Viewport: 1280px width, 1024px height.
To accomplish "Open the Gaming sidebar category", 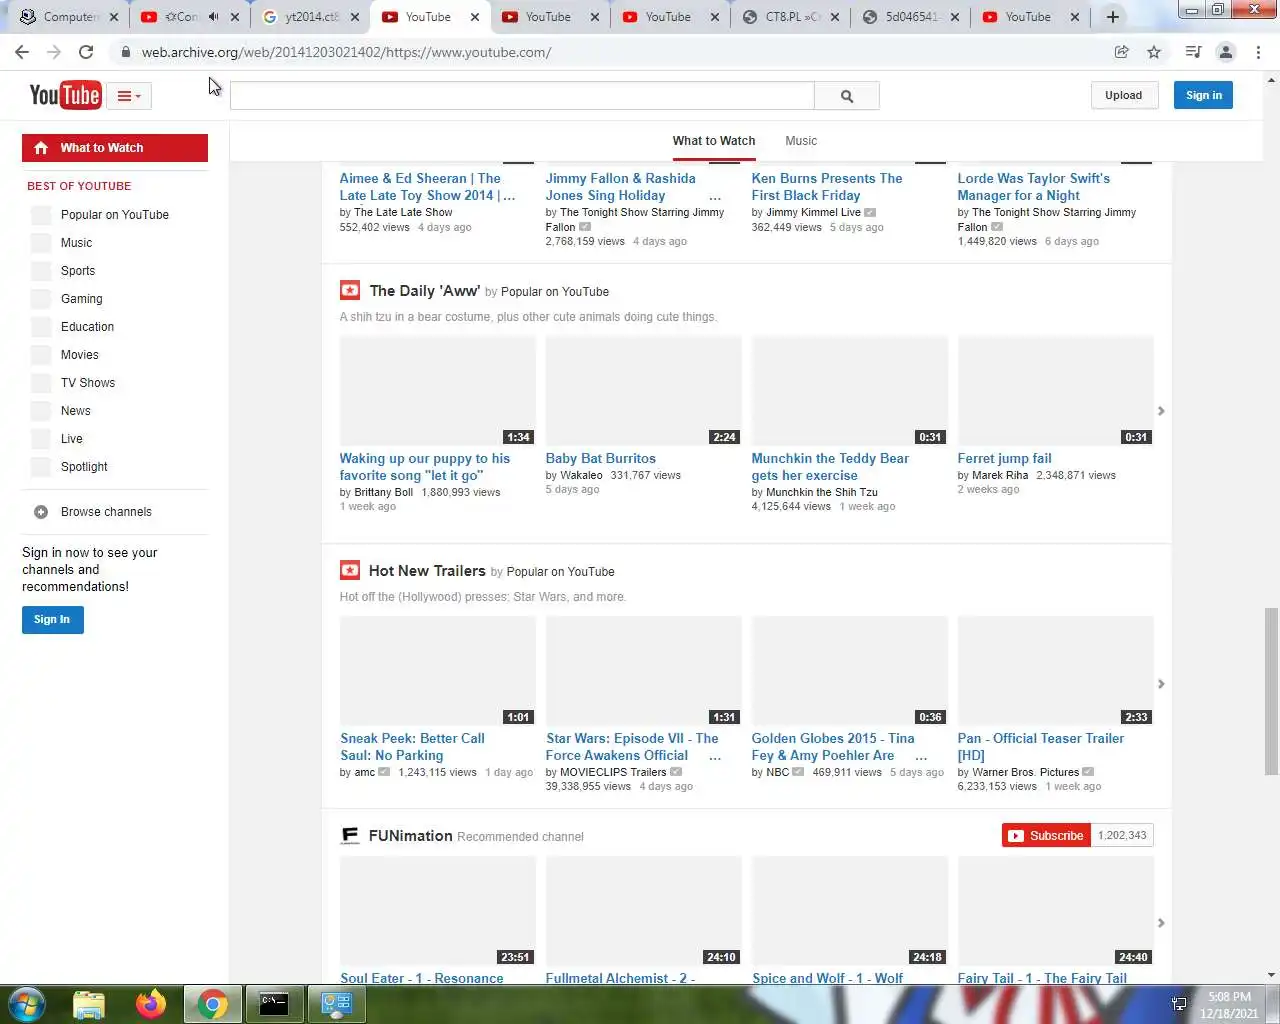I will [81, 299].
